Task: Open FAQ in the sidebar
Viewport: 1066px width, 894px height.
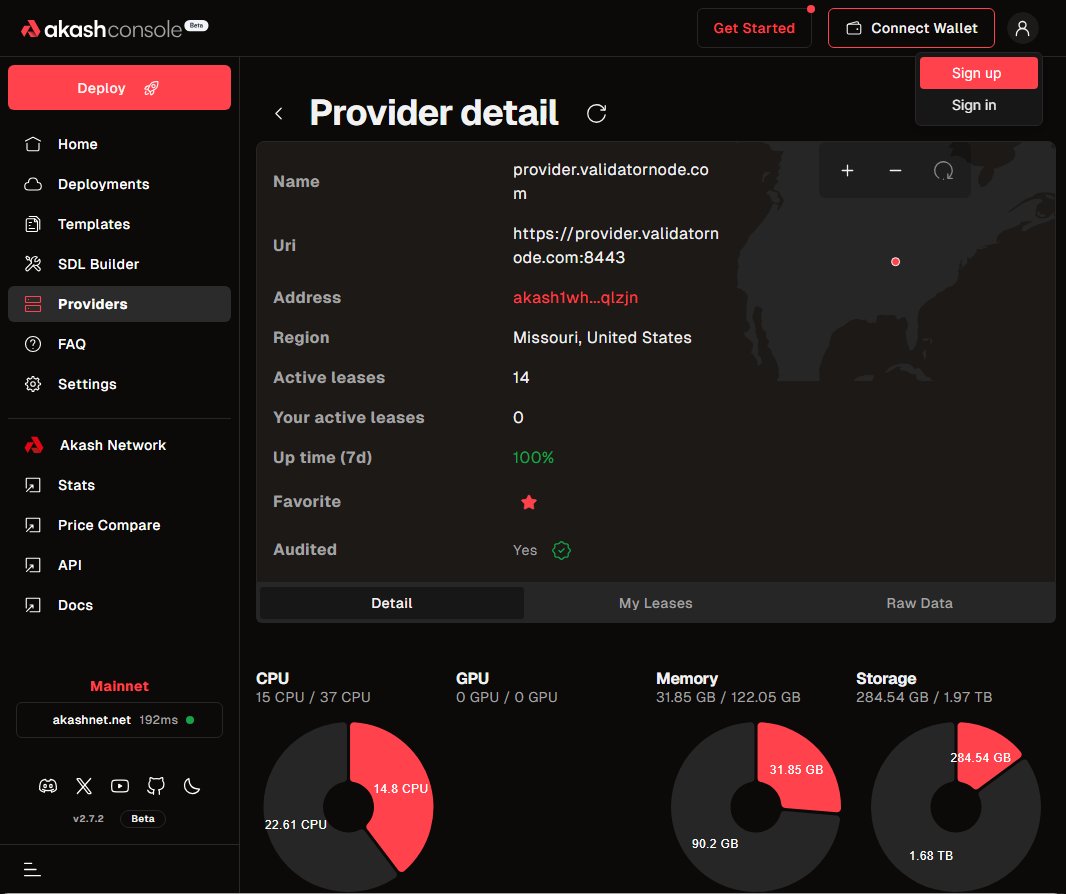Action: [x=120, y=344]
